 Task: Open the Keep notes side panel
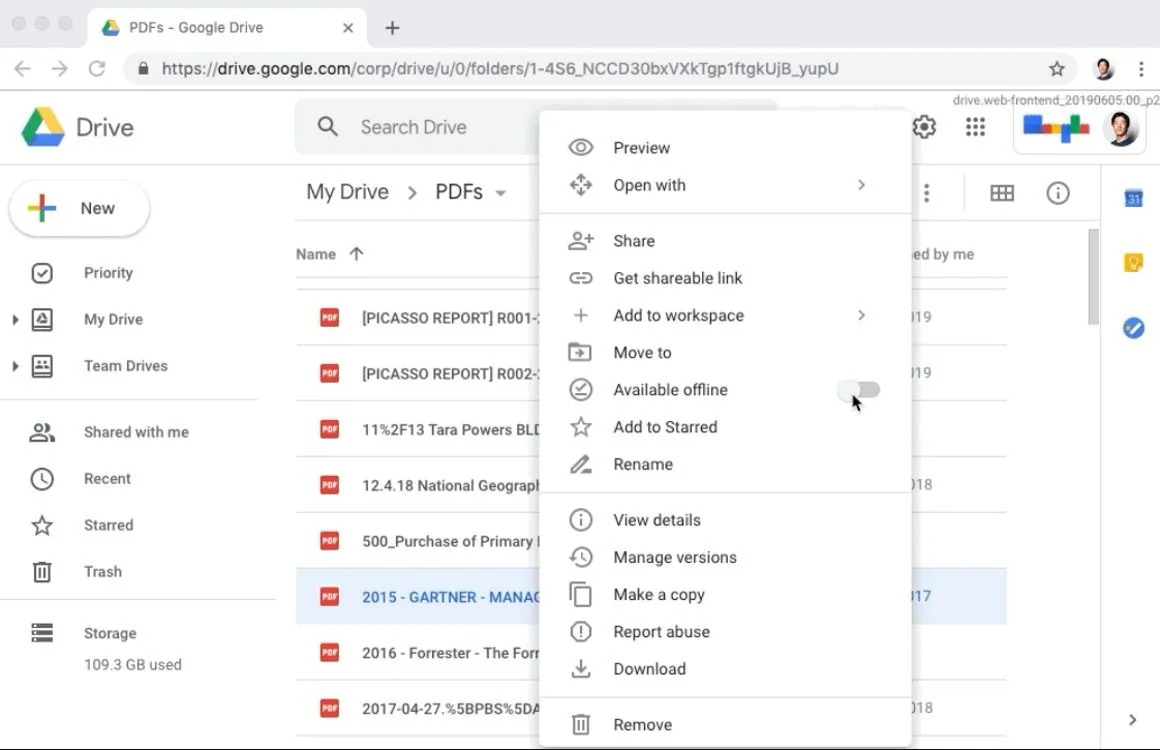point(1133,263)
